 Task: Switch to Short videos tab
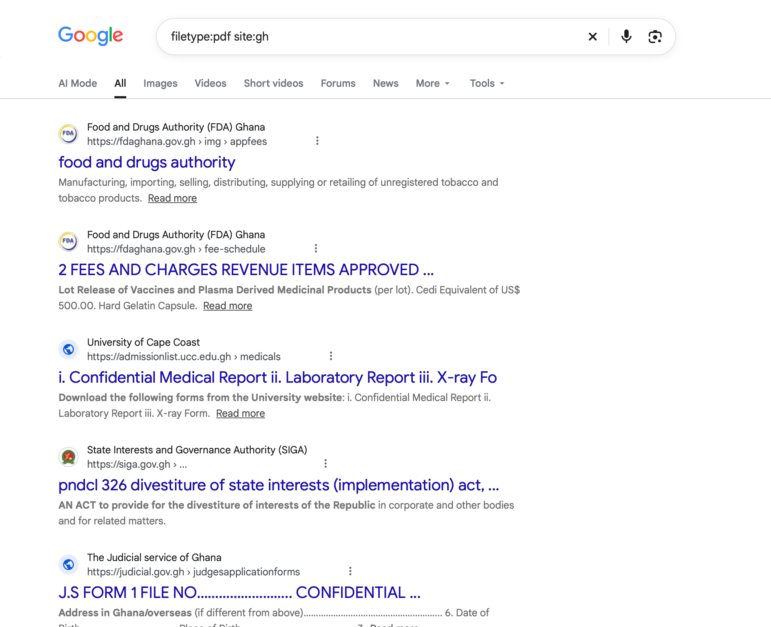click(x=273, y=83)
